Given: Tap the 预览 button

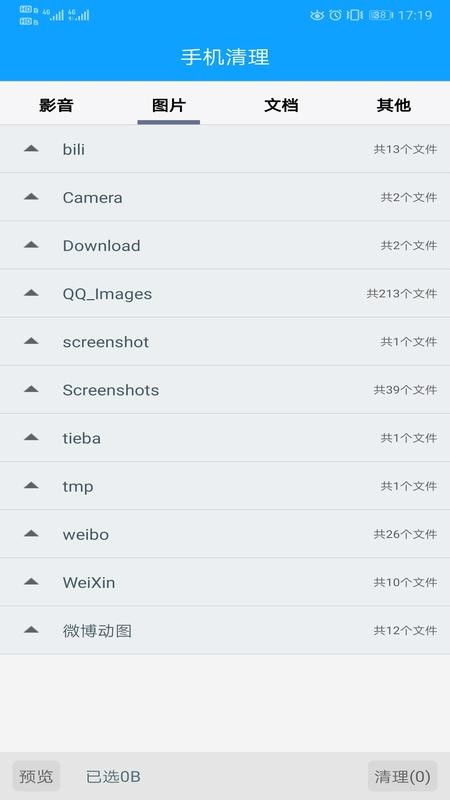Looking at the screenshot, I should (36, 776).
